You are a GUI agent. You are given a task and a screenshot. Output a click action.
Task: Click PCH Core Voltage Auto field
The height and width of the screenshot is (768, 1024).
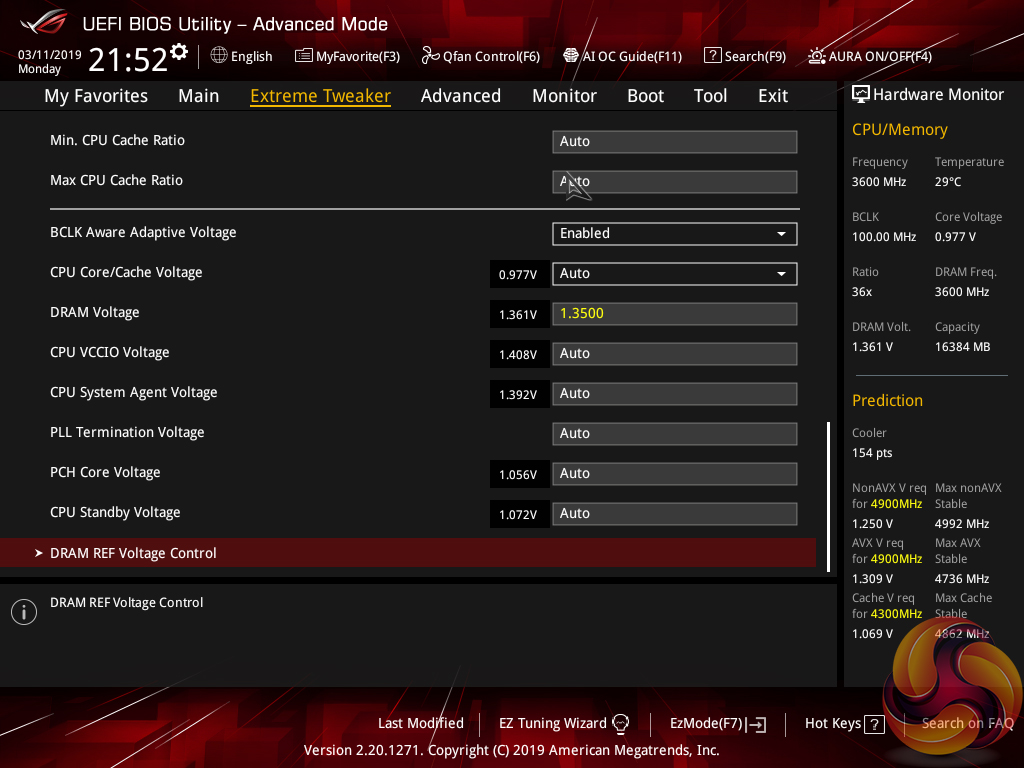tap(675, 473)
